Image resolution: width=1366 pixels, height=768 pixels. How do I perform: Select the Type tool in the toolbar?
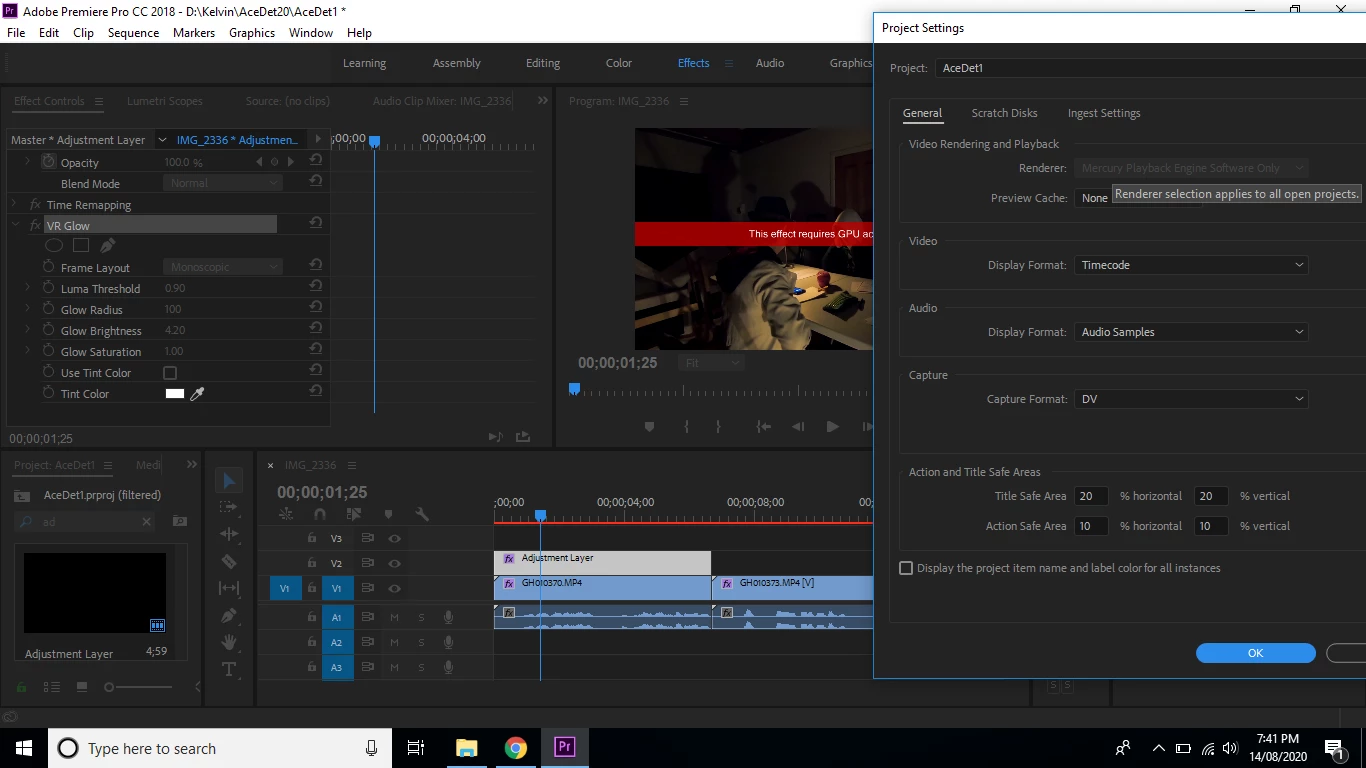pos(229,669)
